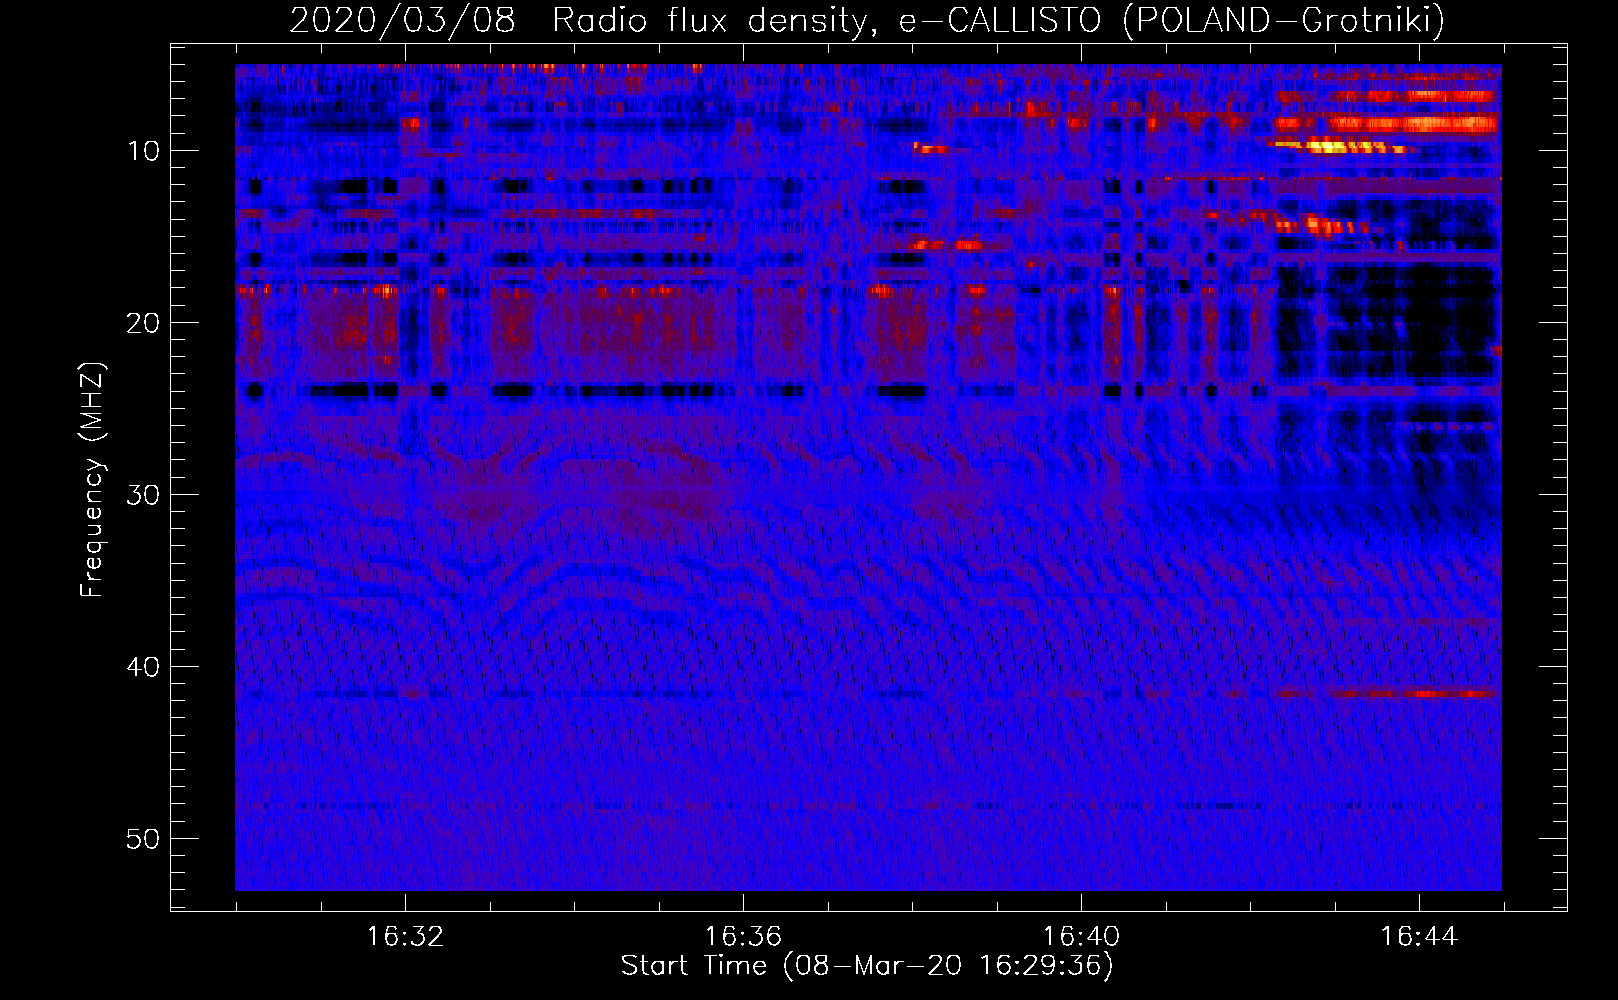Click the 10 MHz frequency tick label
Screen dimensions: 1618x1000
pyautogui.click(x=144, y=151)
